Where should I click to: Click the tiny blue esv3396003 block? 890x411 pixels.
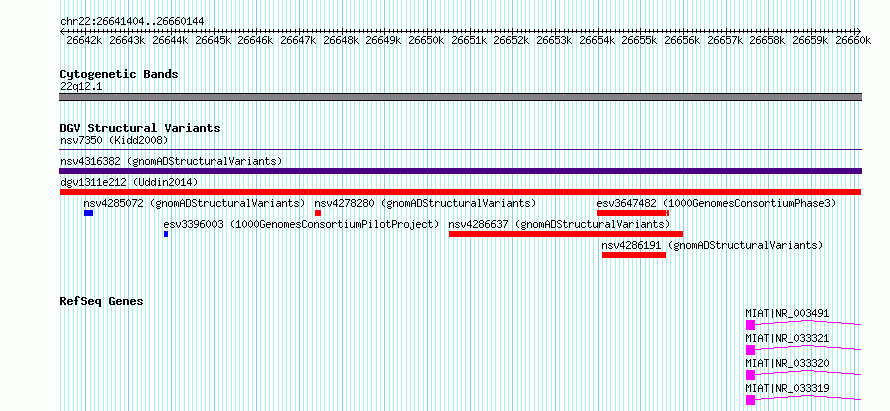[166, 234]
